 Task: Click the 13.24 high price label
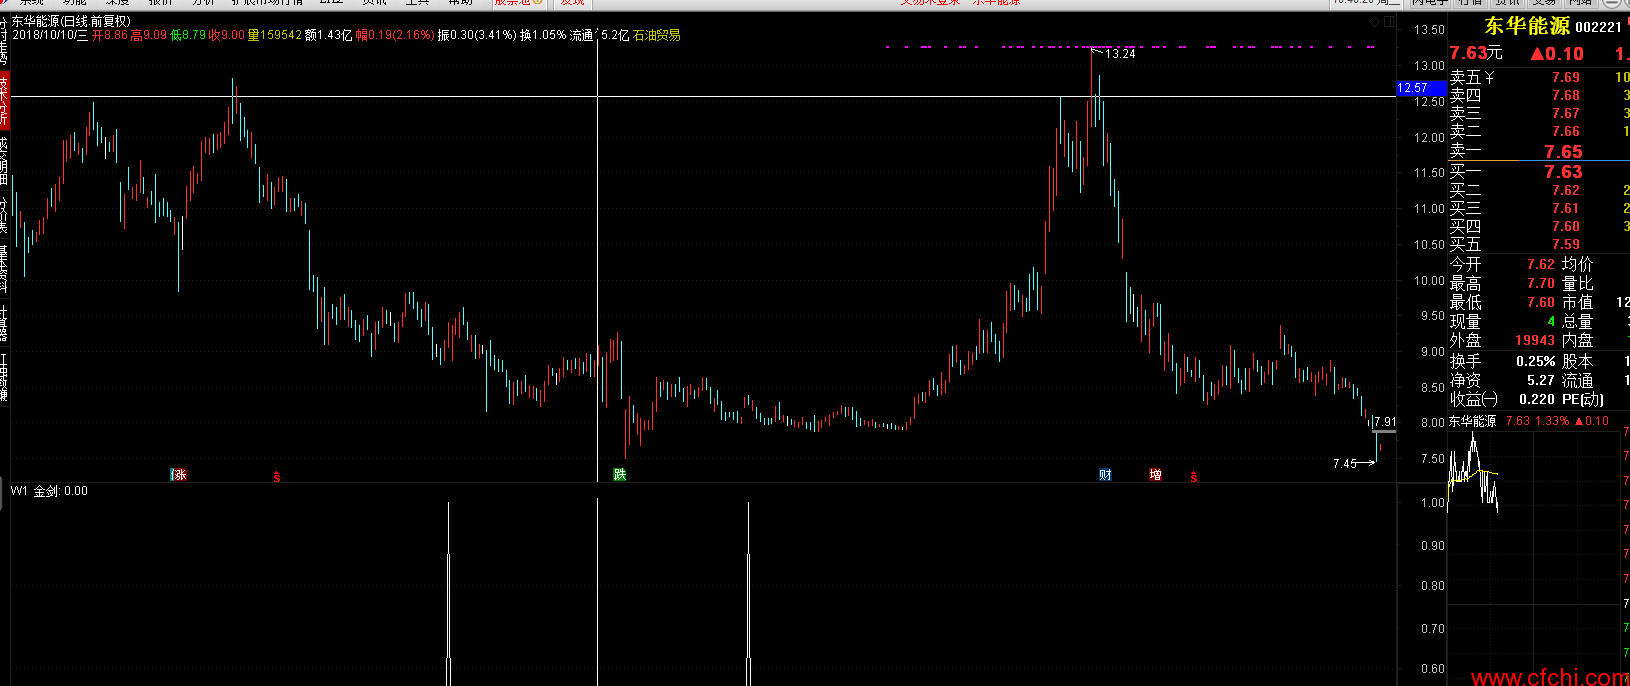coord(1120,54)
